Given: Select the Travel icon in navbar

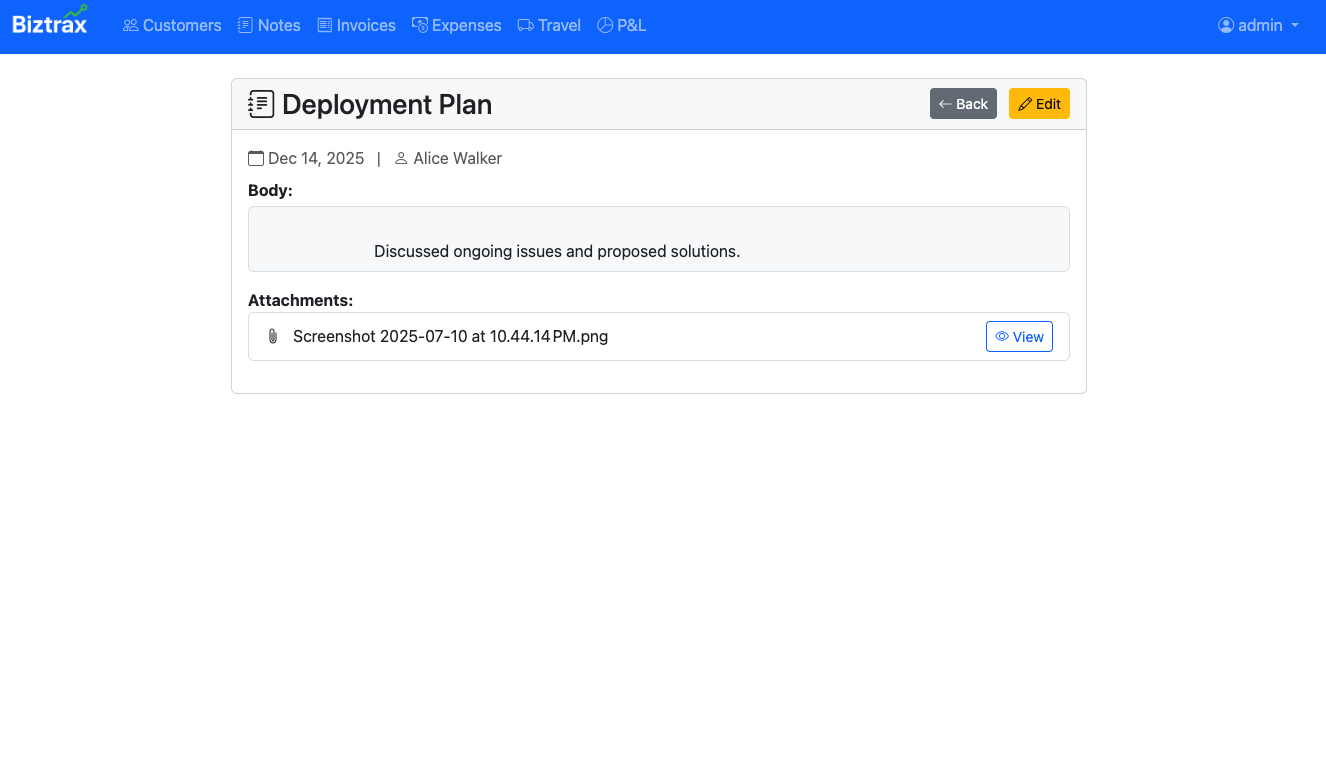Looking at the screenshot, I should point(523,25).
